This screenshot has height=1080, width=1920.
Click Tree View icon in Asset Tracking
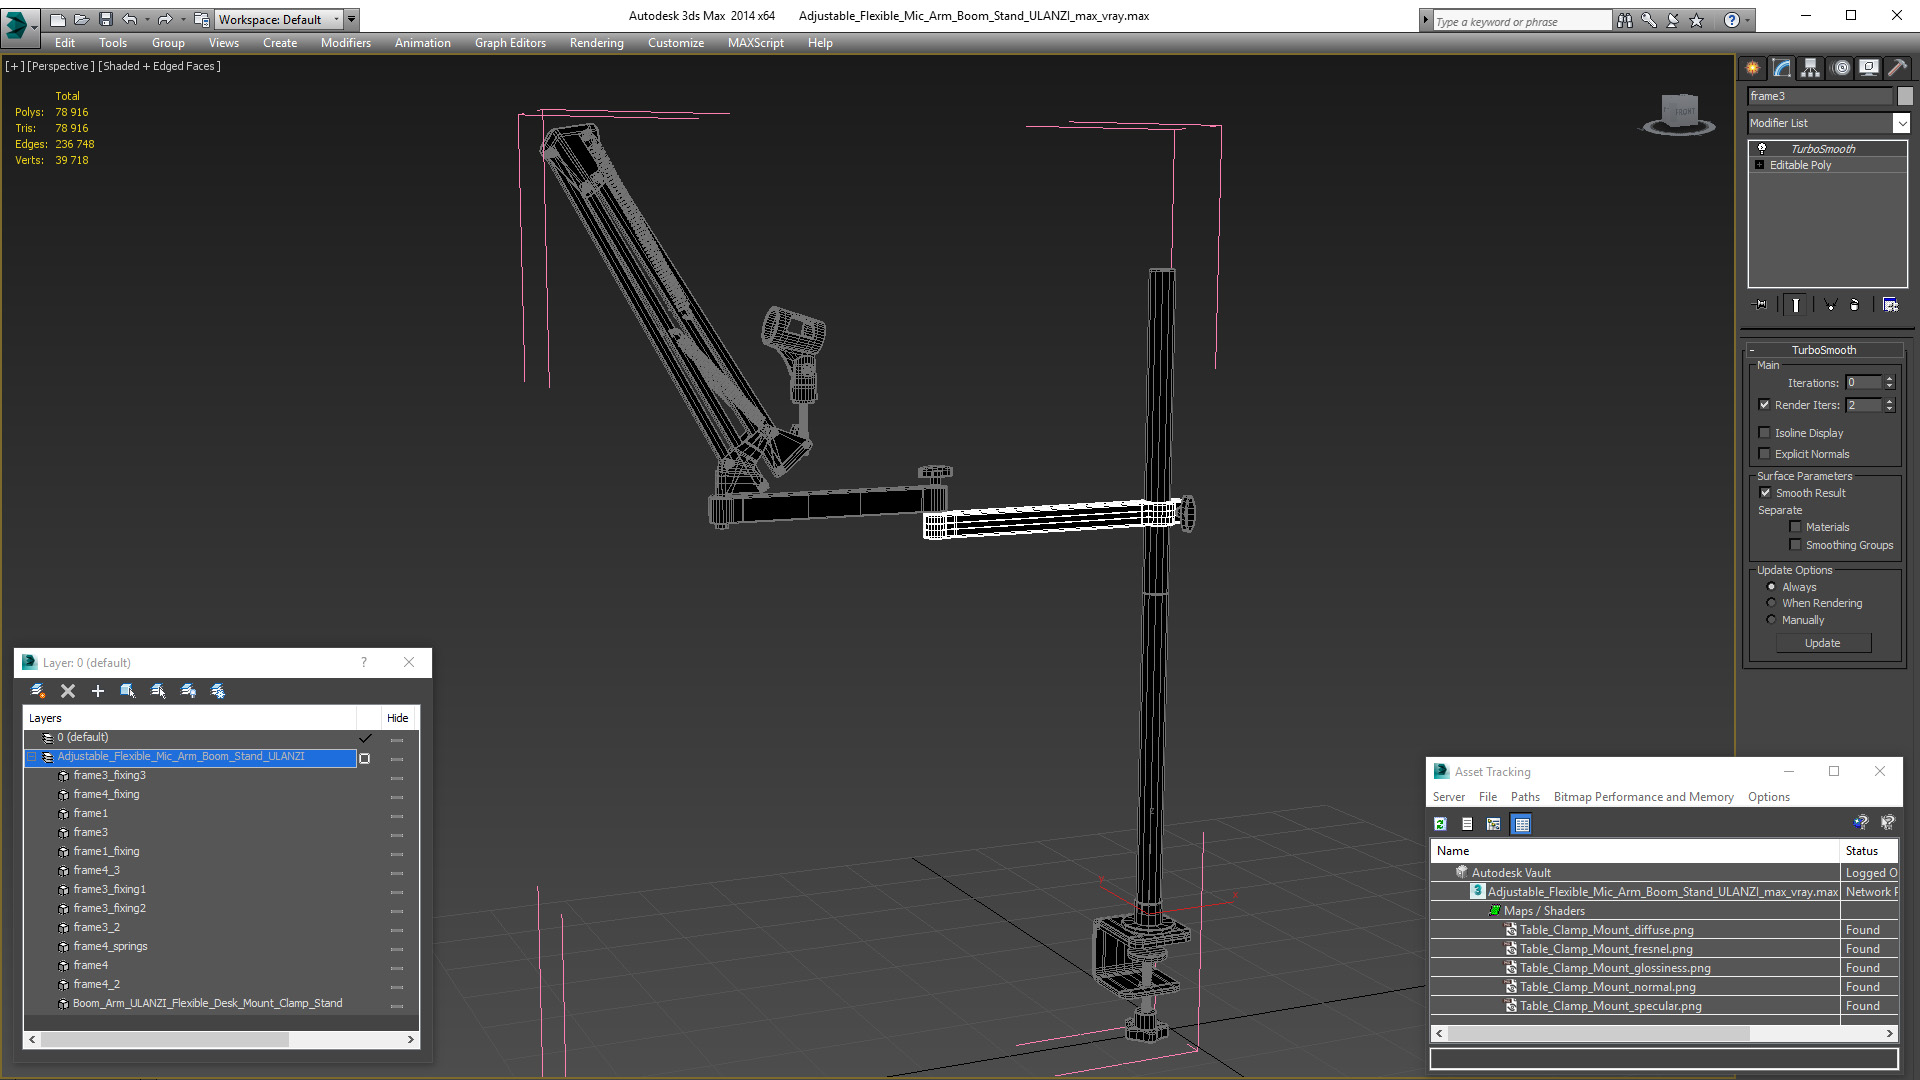pyautogui.click(x=1494, y=824)
